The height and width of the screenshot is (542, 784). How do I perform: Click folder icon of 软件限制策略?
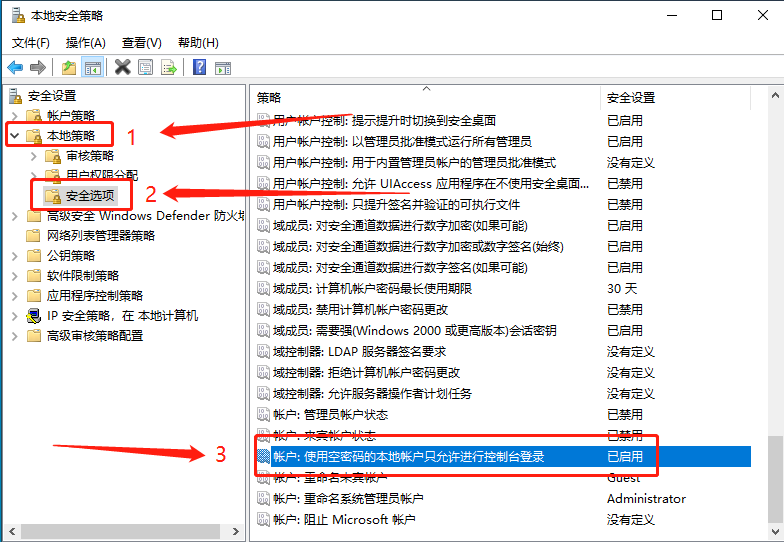(x=34, y=276)
